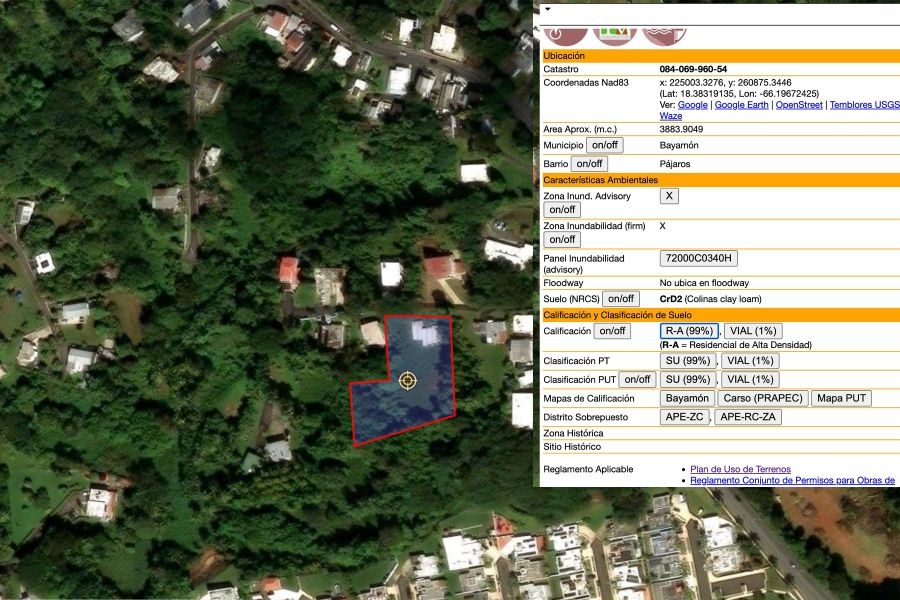
Task: Toggle the Municipio layer on/off
Action: (x=604, y=145)
